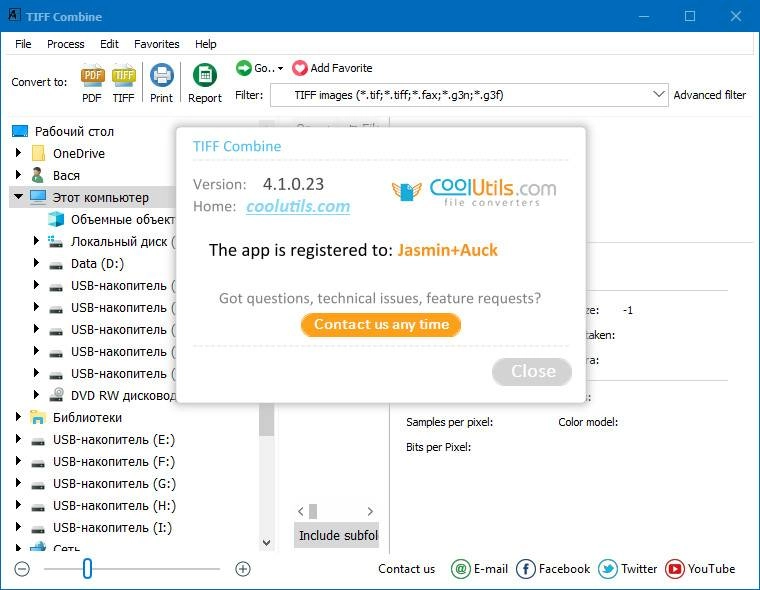Click the TIFF Combine title bar app icon

(x=14, y=15)
